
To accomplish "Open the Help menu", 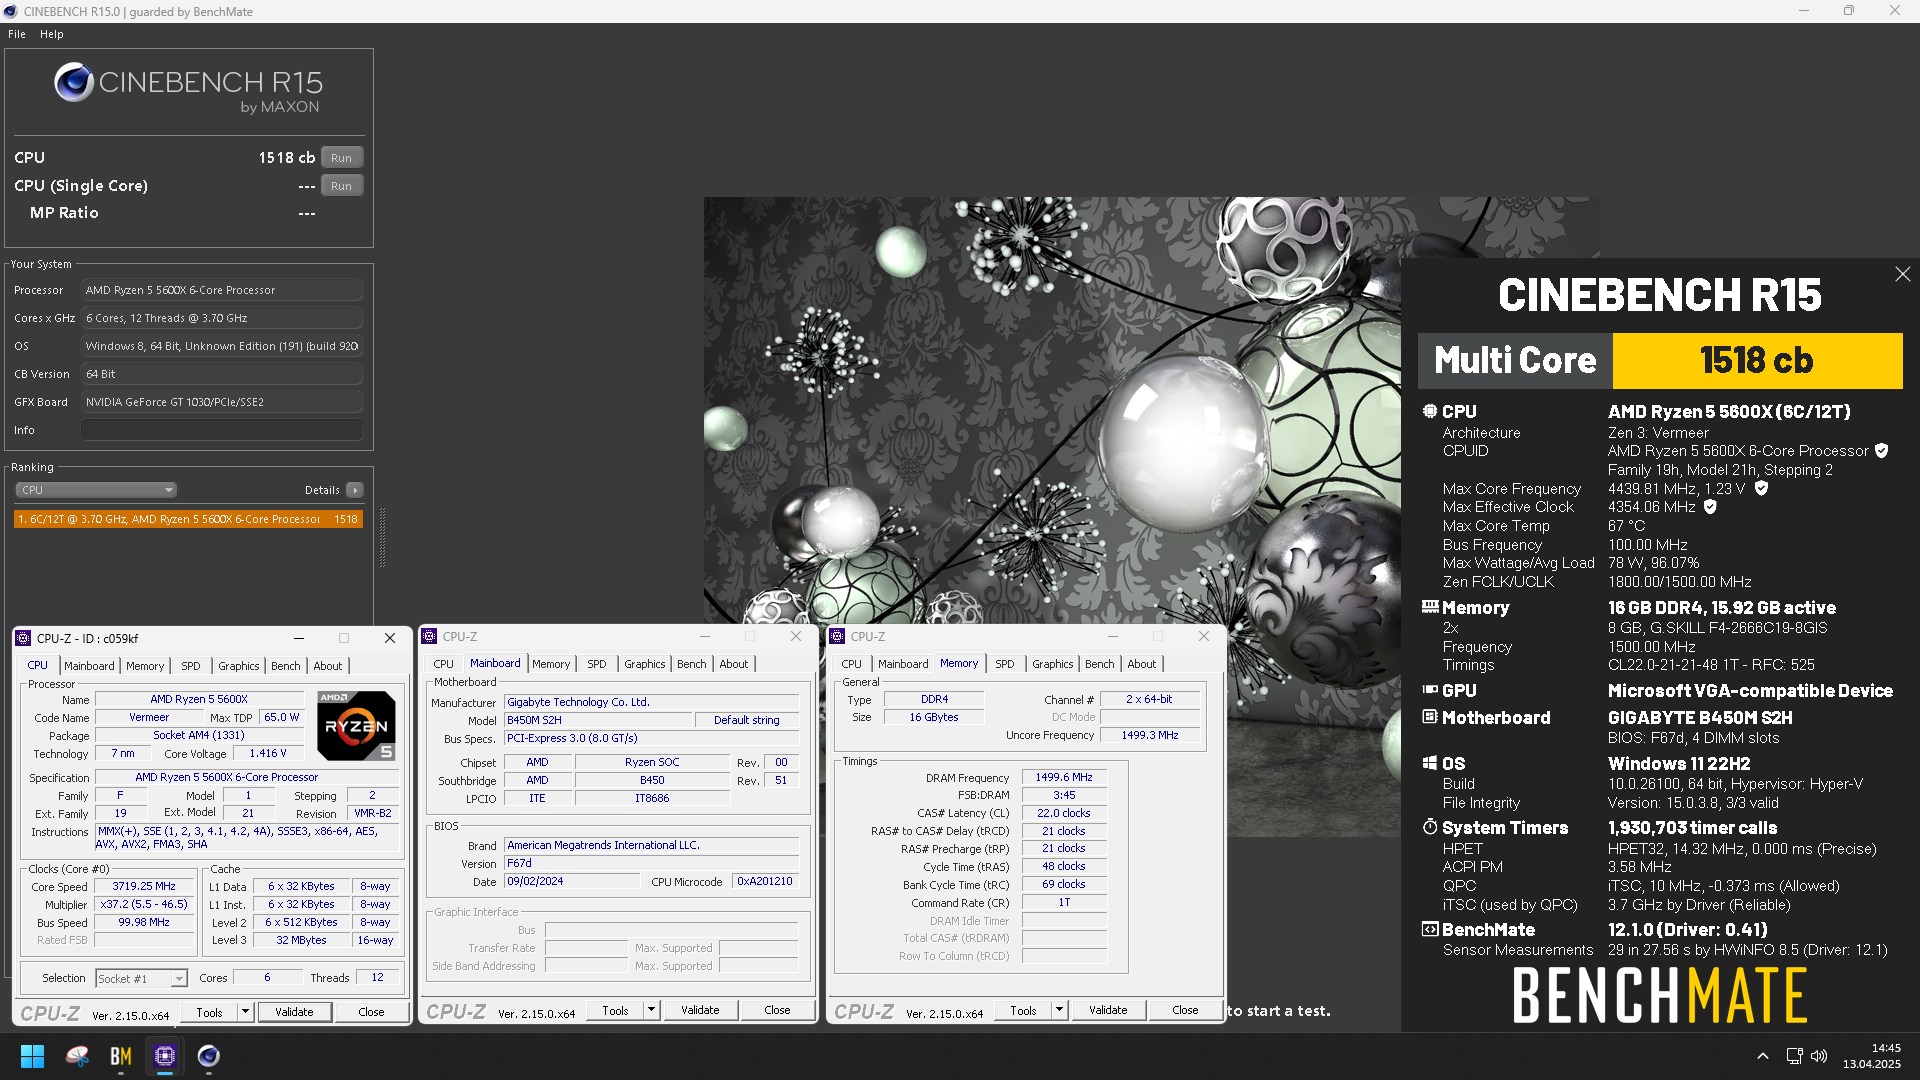I will tap(52, 34).
